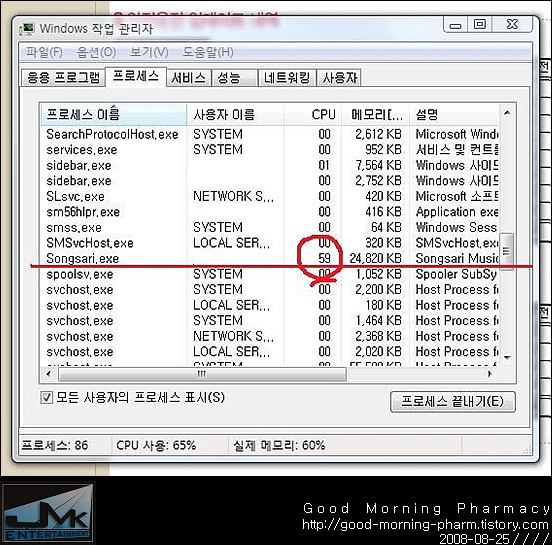Viewport: 552px width, 545px height.
Task: Click the vertical scrollbar down arrow
Action: [507, 357]
